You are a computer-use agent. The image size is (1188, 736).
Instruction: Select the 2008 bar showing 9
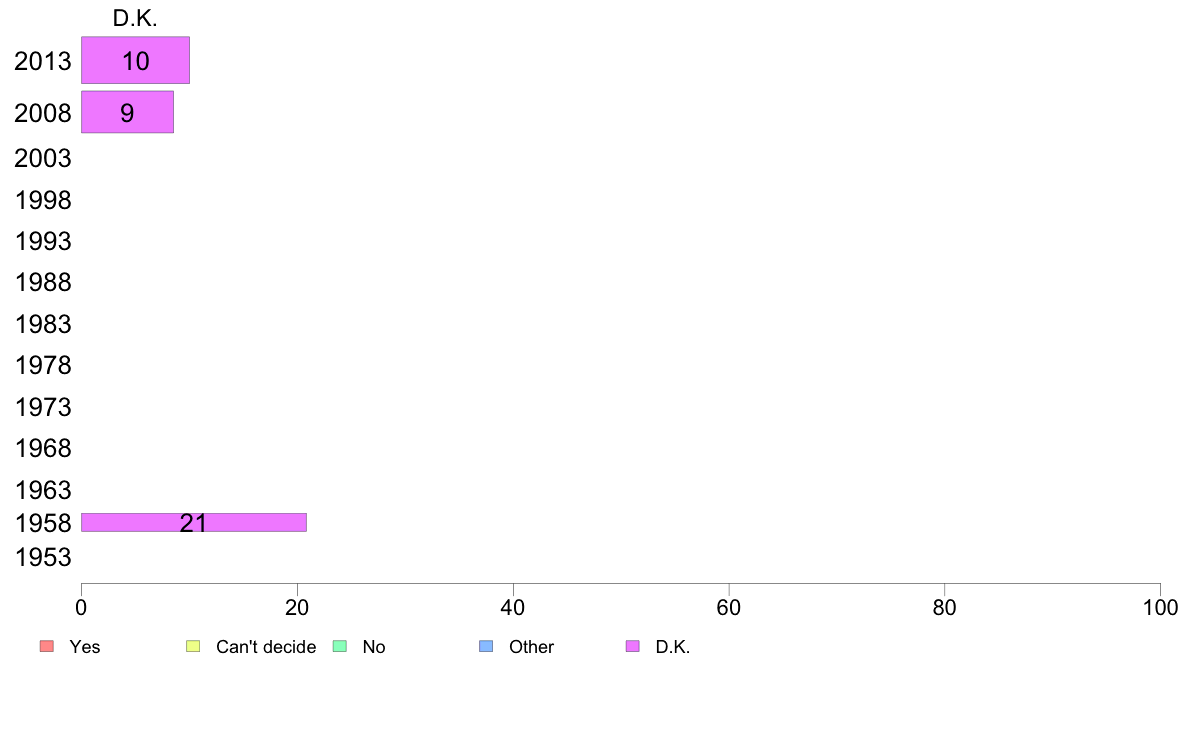127,112
